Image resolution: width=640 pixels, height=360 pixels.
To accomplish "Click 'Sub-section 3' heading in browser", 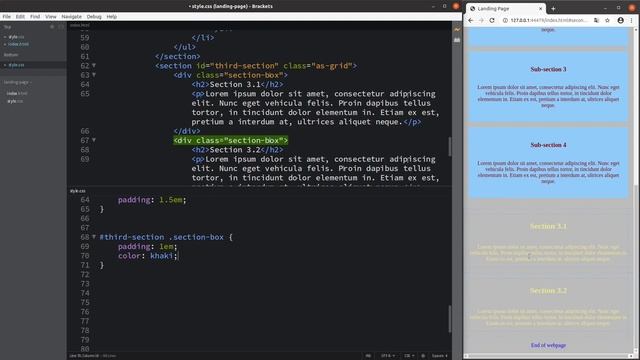I will pyautogui.click(x=548, y=69).
